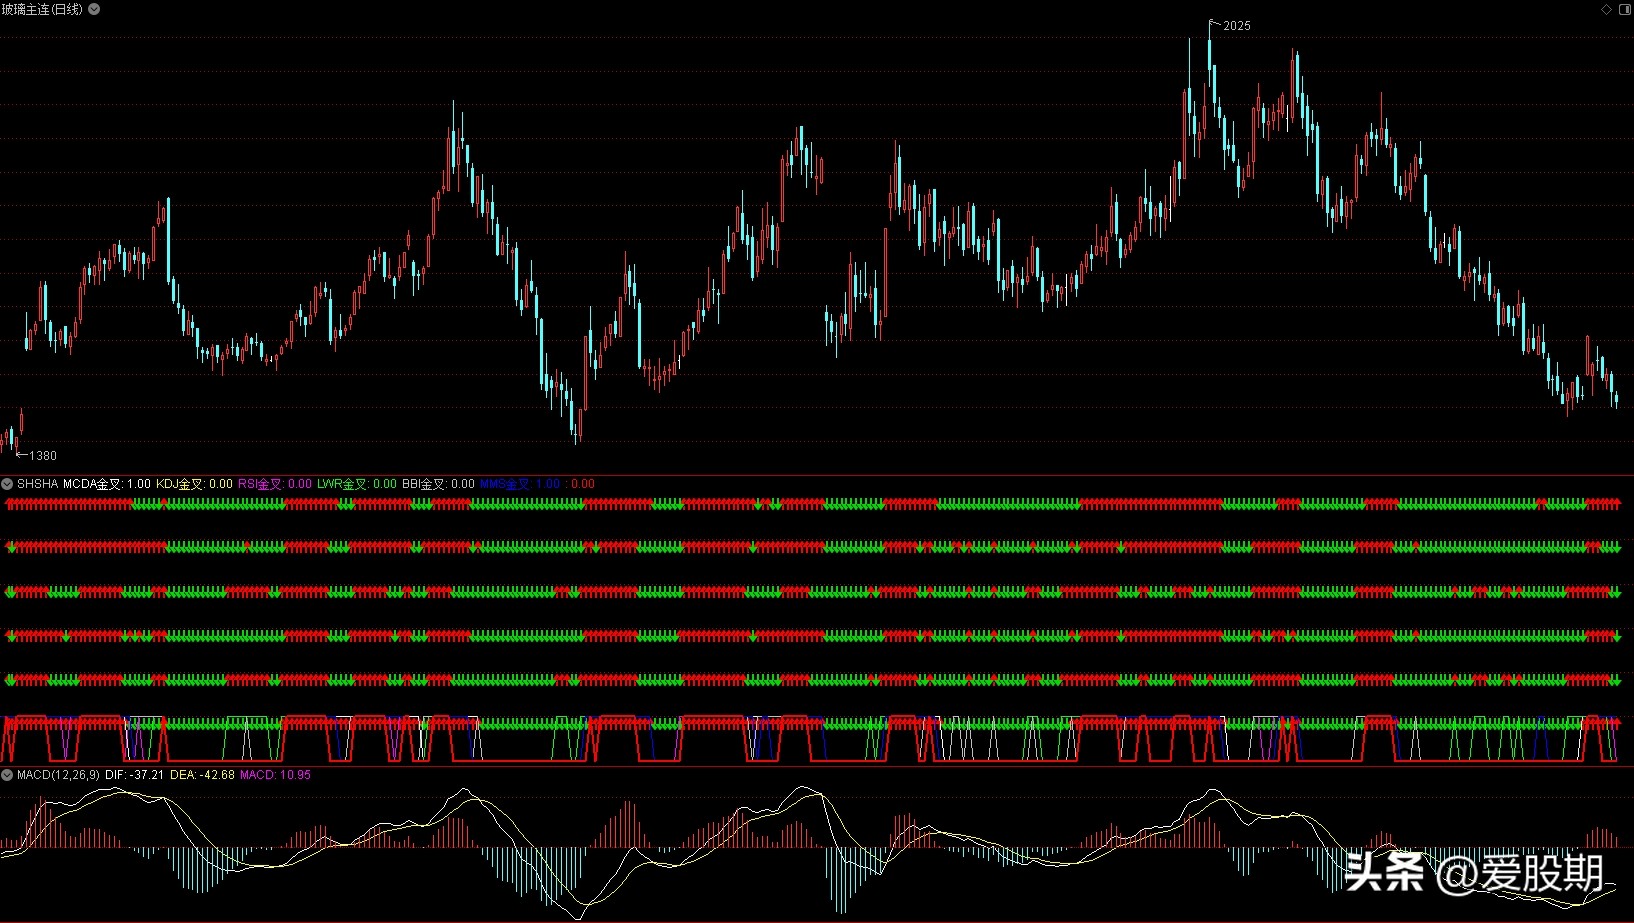Open the 玻璃主连 chart title dropdown arrow
The width and height of the screenshot is (1634, 923).
[x=94, y=9]
